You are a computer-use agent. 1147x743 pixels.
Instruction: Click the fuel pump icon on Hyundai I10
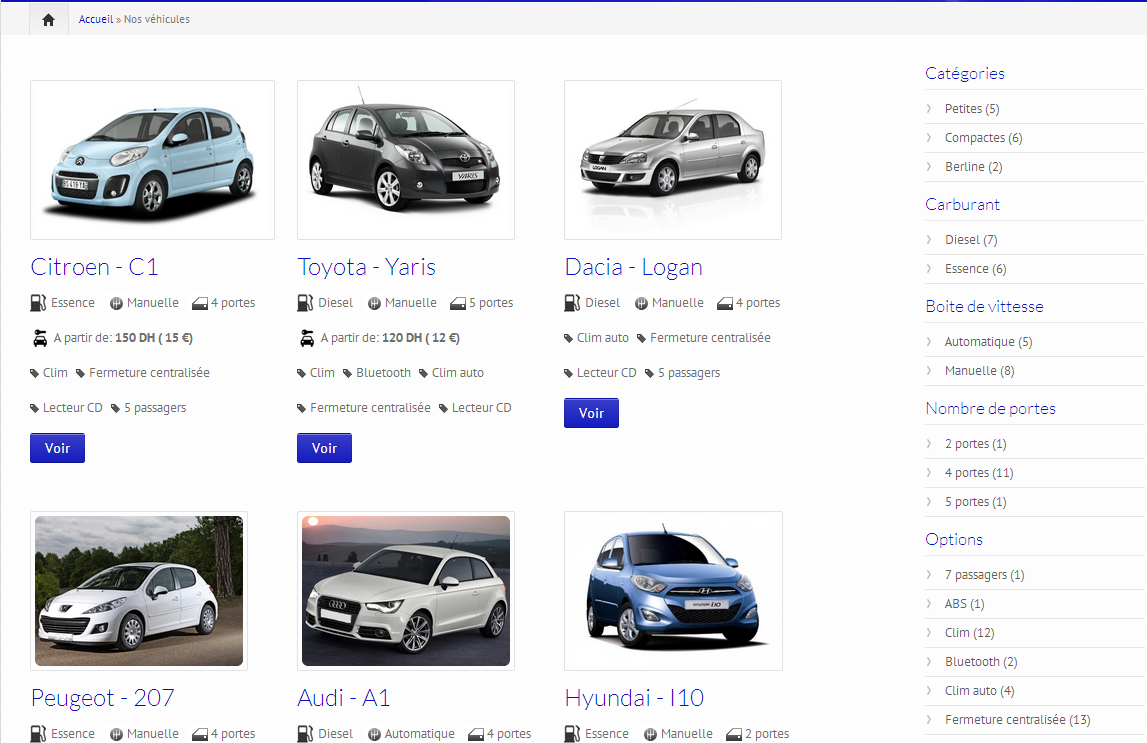(x=572, y=733)
